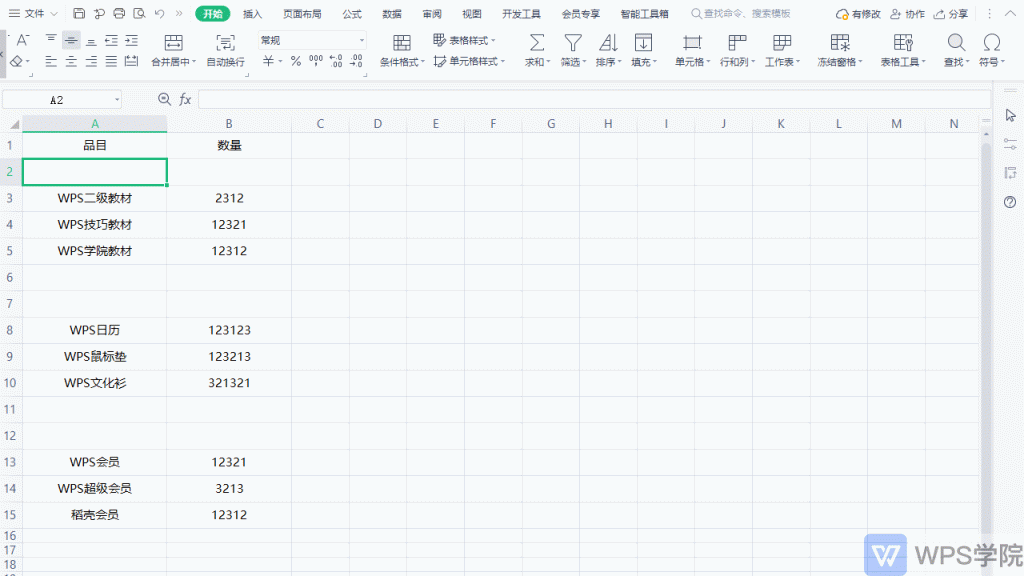The height and width of the screenshot is (576, 1024).
Task: Click the 协作 collaborate button
Action: 908,14
